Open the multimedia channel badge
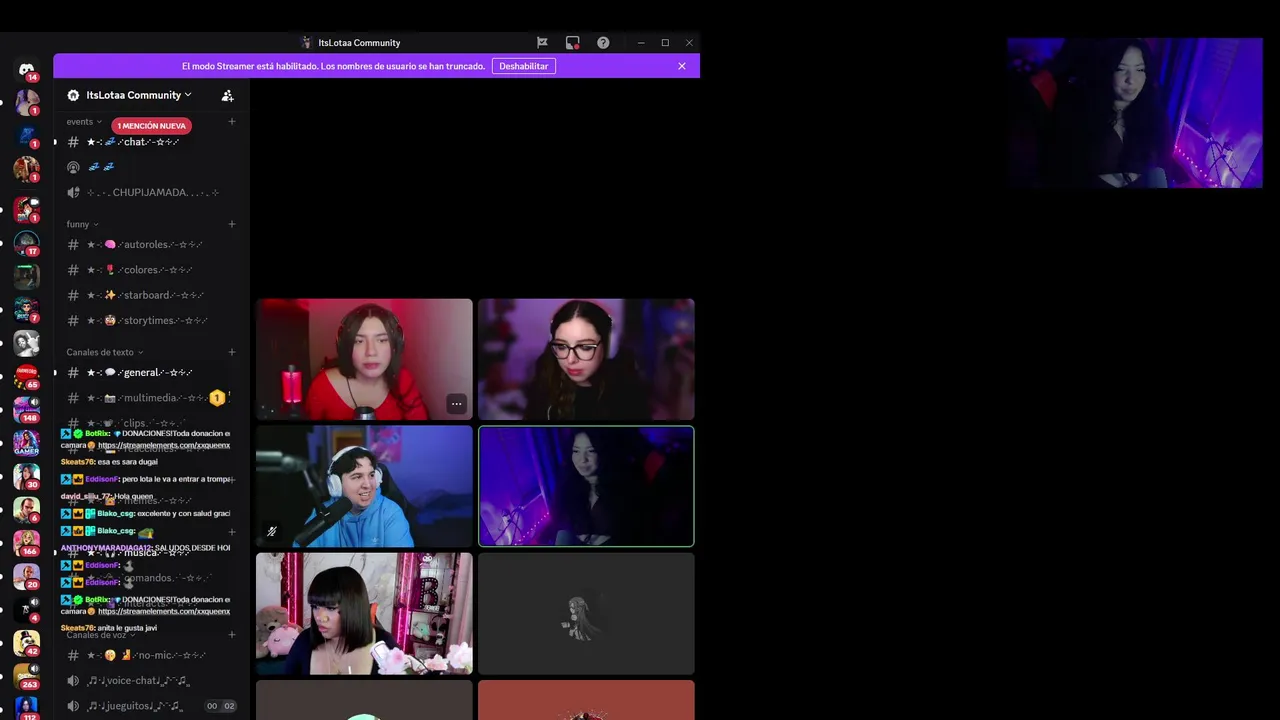Screen dimensions: 1280x720 pos(217,398)
